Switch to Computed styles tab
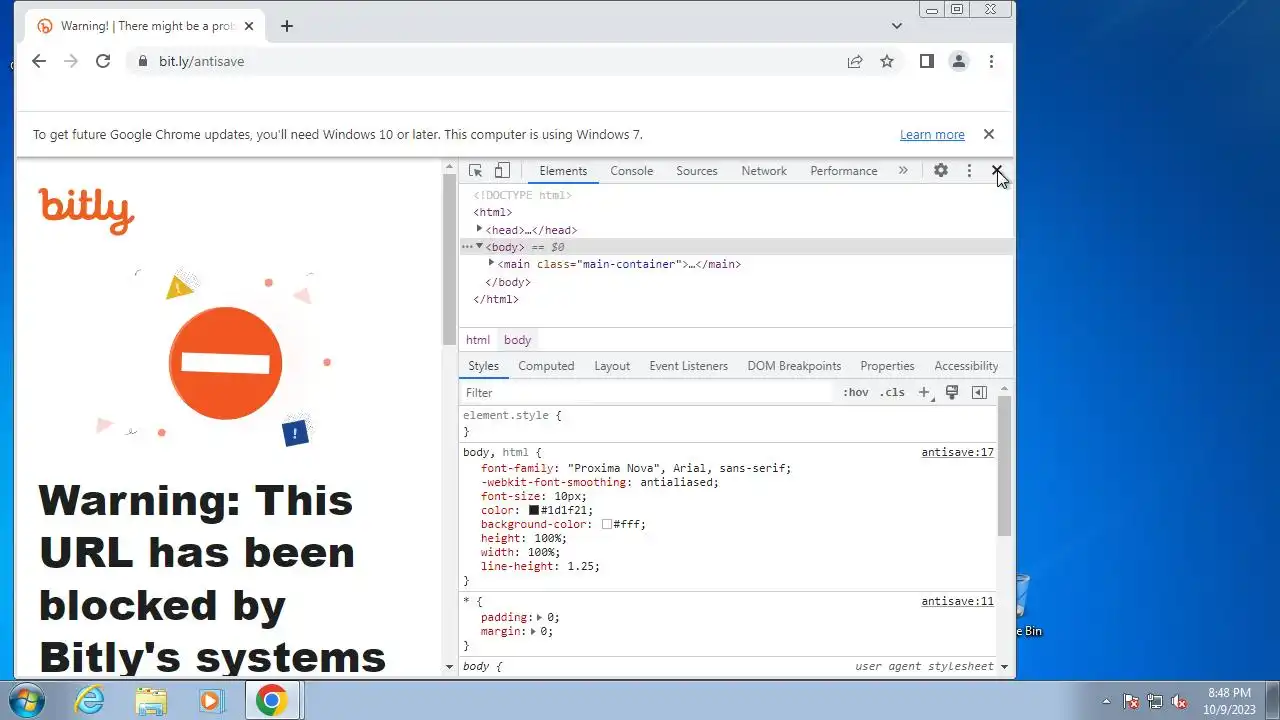This screenshot has width=1280, height=720. [x=546, y=366]
